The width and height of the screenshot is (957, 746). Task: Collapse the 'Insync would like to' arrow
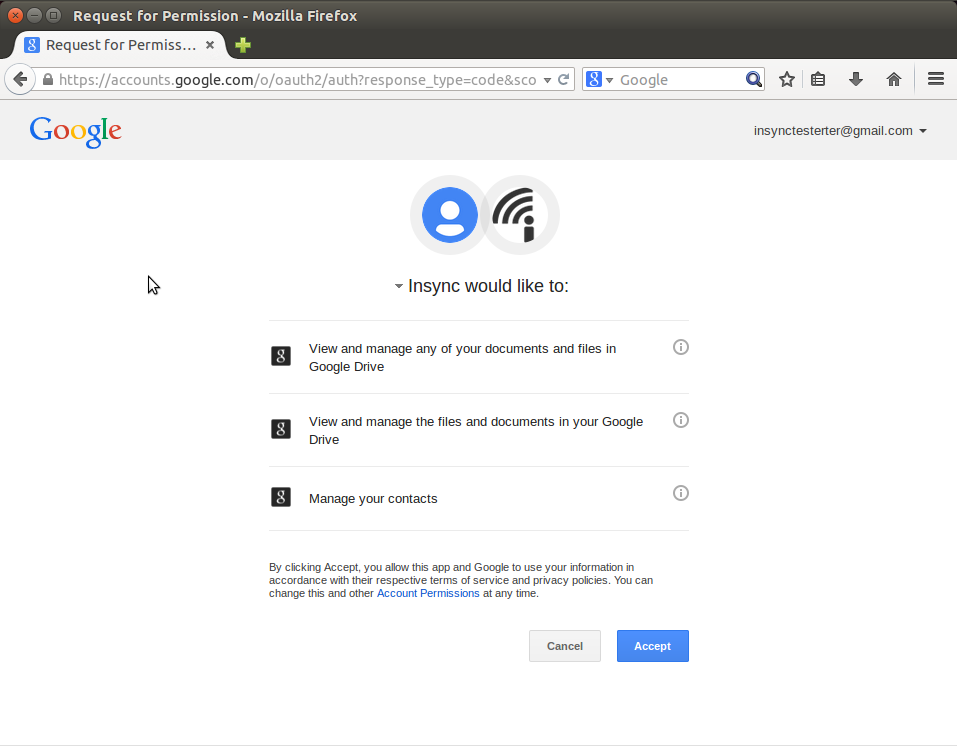pos(398,286)
